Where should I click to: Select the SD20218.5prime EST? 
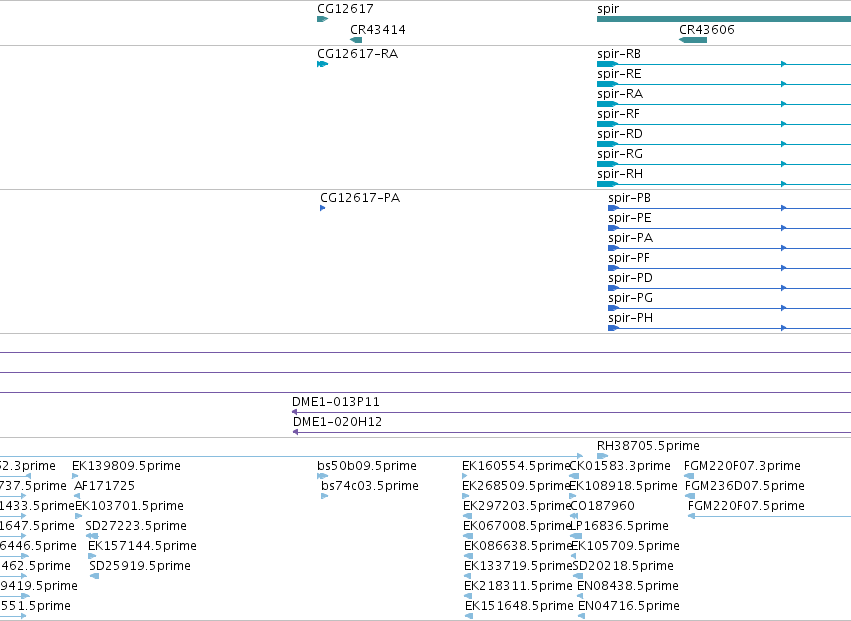pos(578,576)
